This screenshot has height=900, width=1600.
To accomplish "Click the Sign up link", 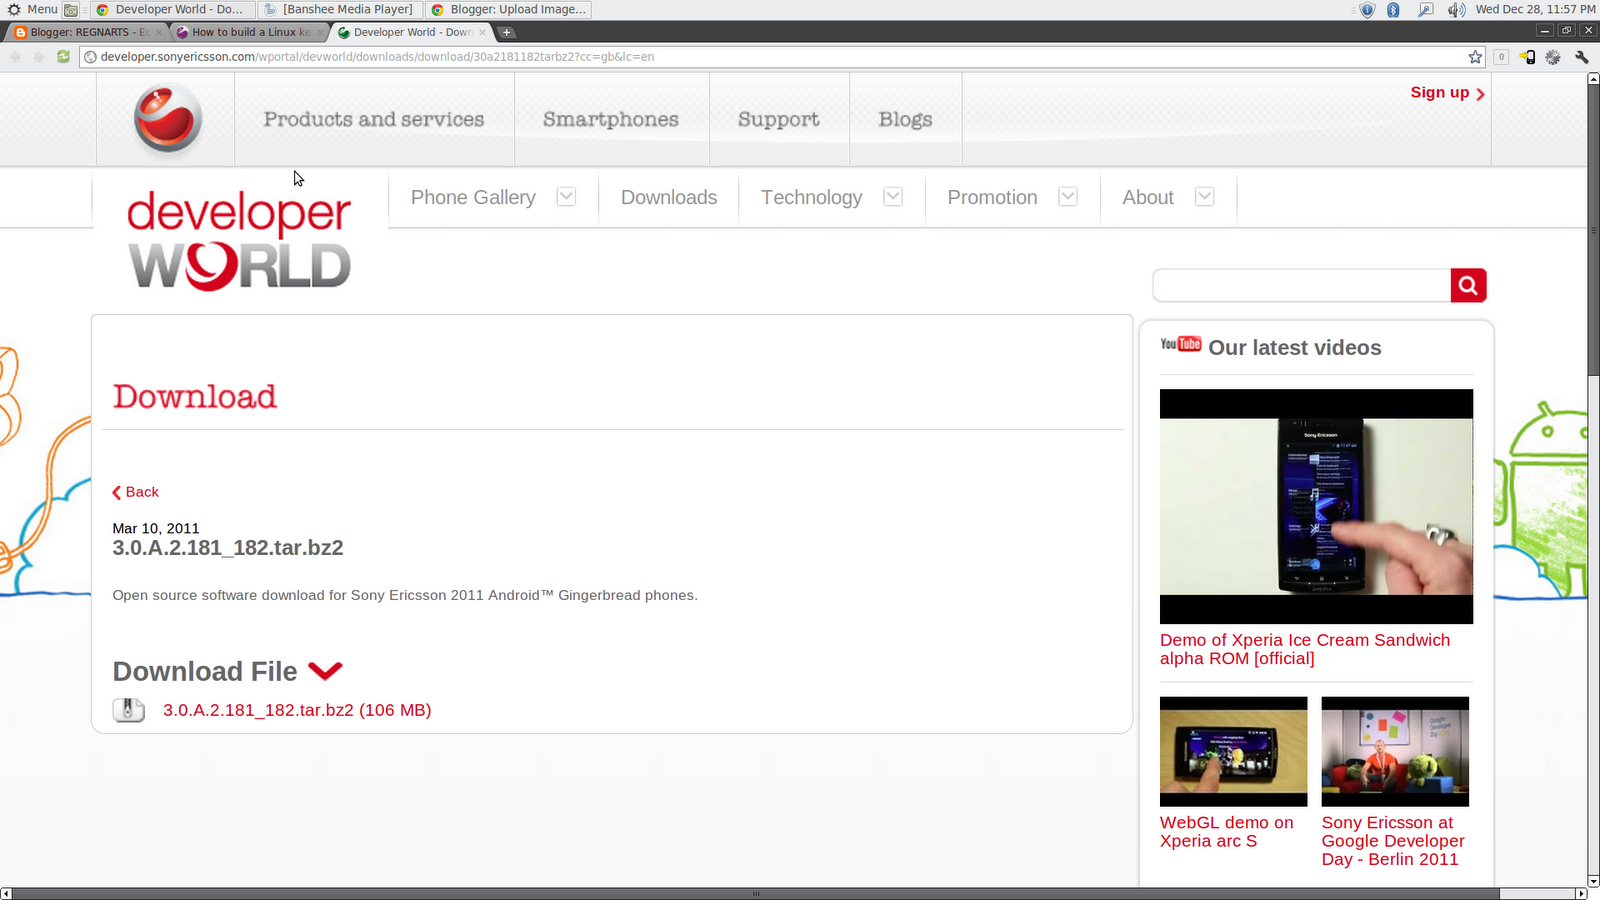I will coord(1447,93).
